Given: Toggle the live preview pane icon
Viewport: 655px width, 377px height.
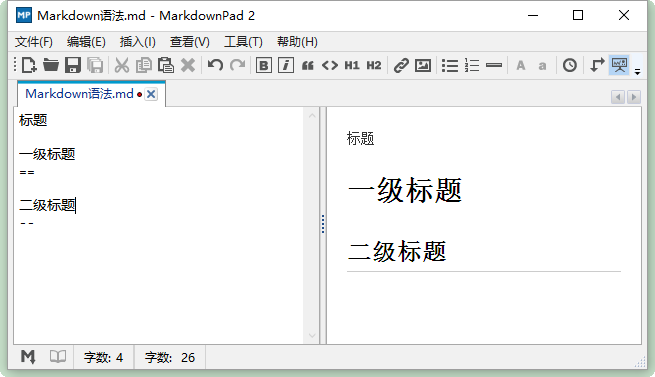Looking at the screenshot, I should (x=619, y=65).
